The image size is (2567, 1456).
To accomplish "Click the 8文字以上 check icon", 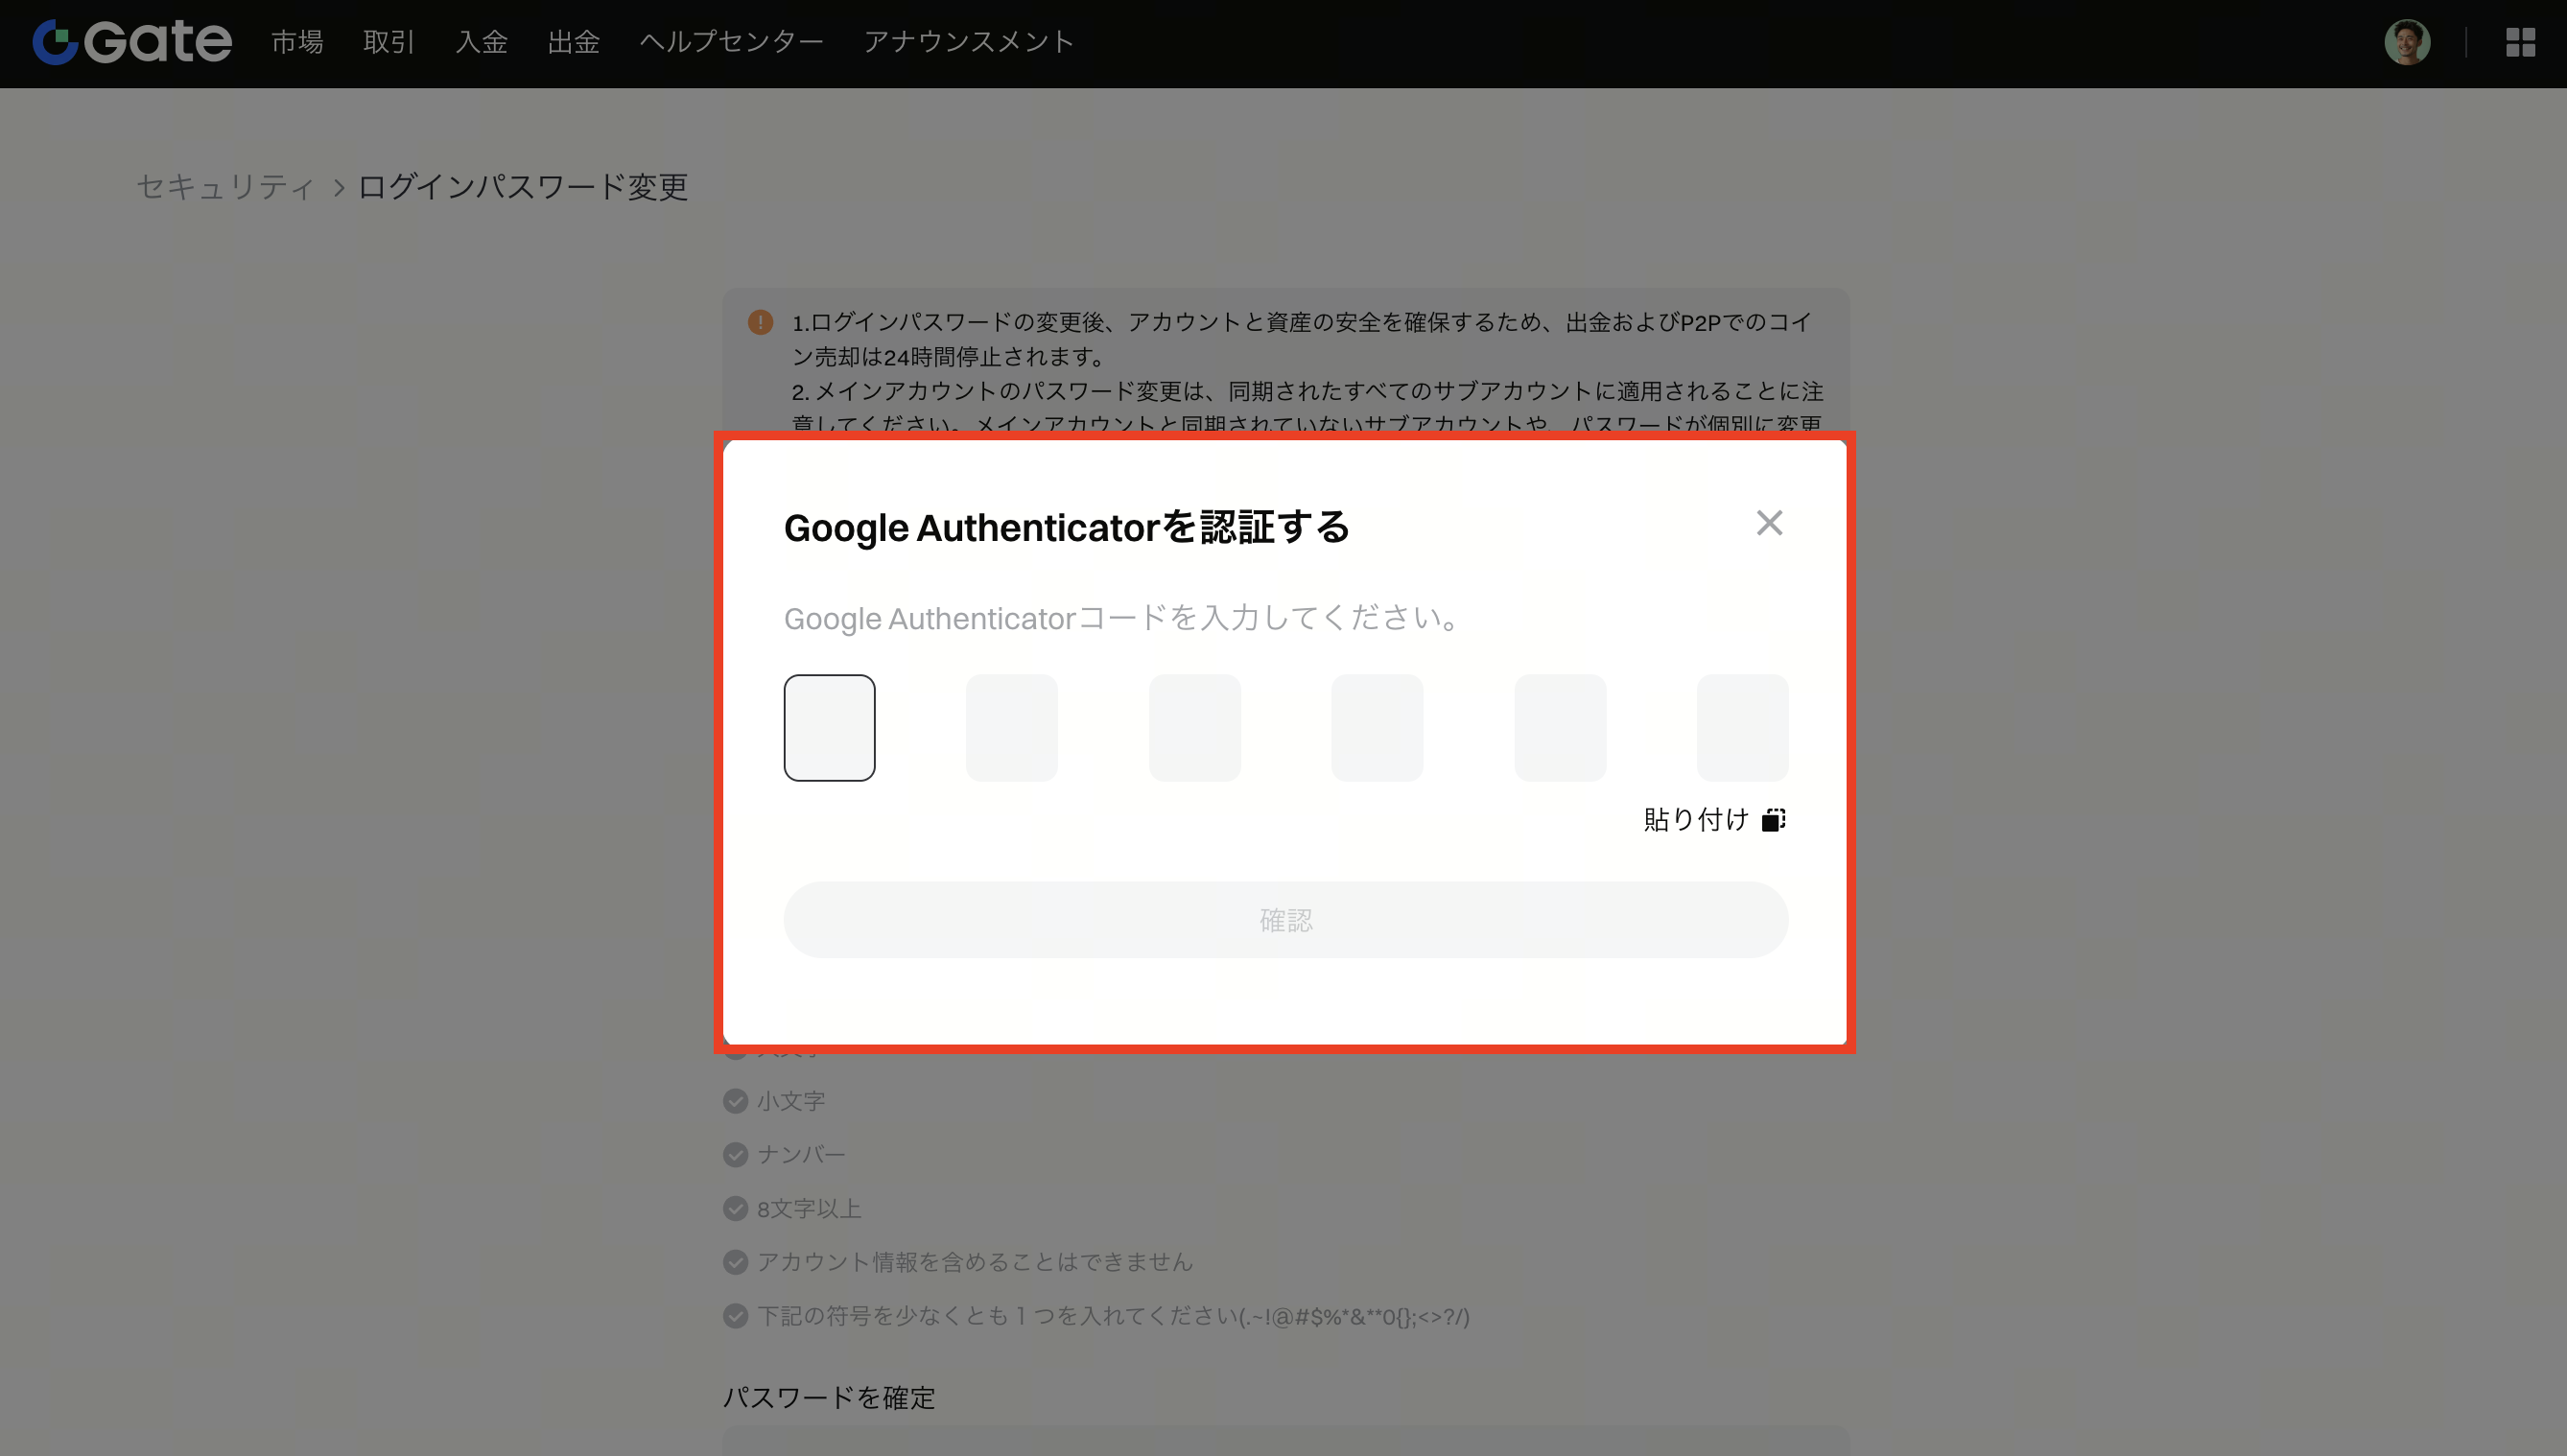I will pyautogui.click(x=735, y=1209).
